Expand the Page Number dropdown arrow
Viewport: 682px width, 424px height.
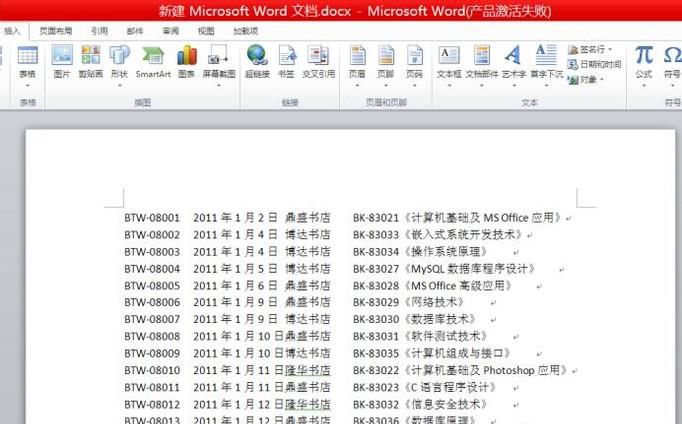pyautogui.click(x=415, y=86)
